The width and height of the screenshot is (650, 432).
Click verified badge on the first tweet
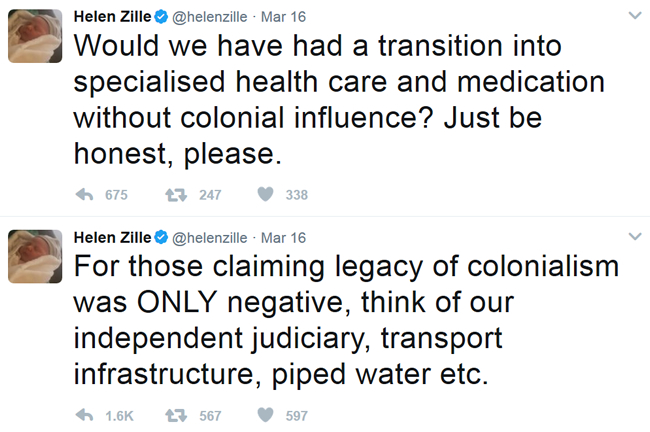click(x=161, y=17)
